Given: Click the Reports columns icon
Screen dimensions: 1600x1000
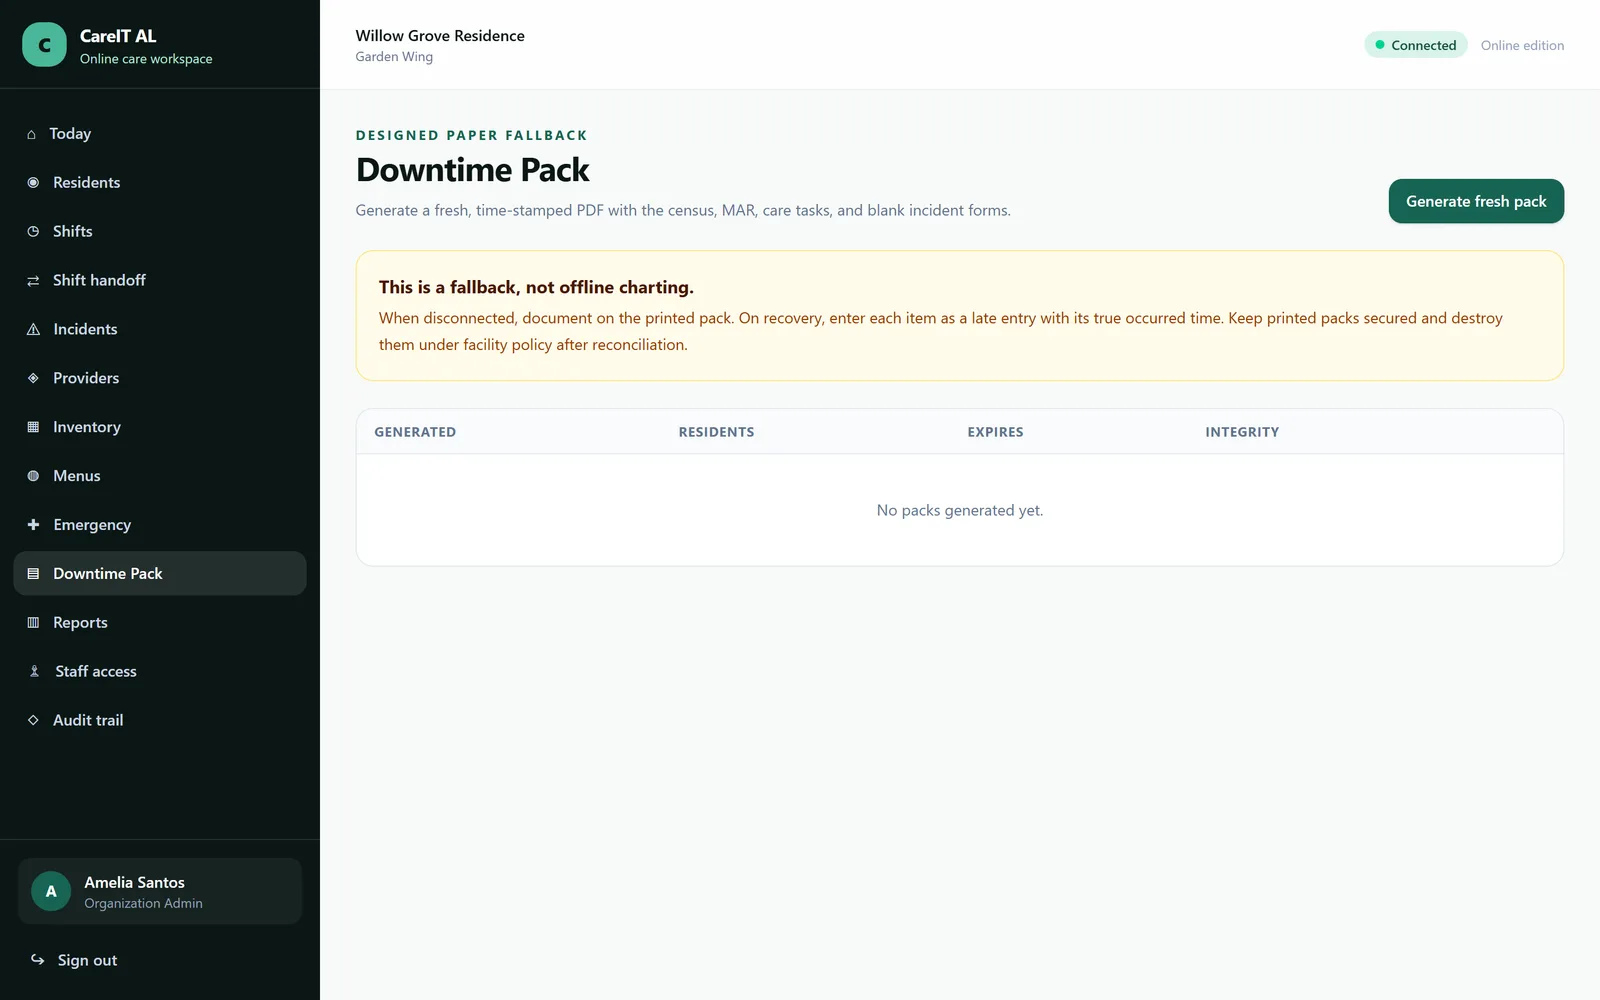Looking at the screenshot, I should pos(33,622).
